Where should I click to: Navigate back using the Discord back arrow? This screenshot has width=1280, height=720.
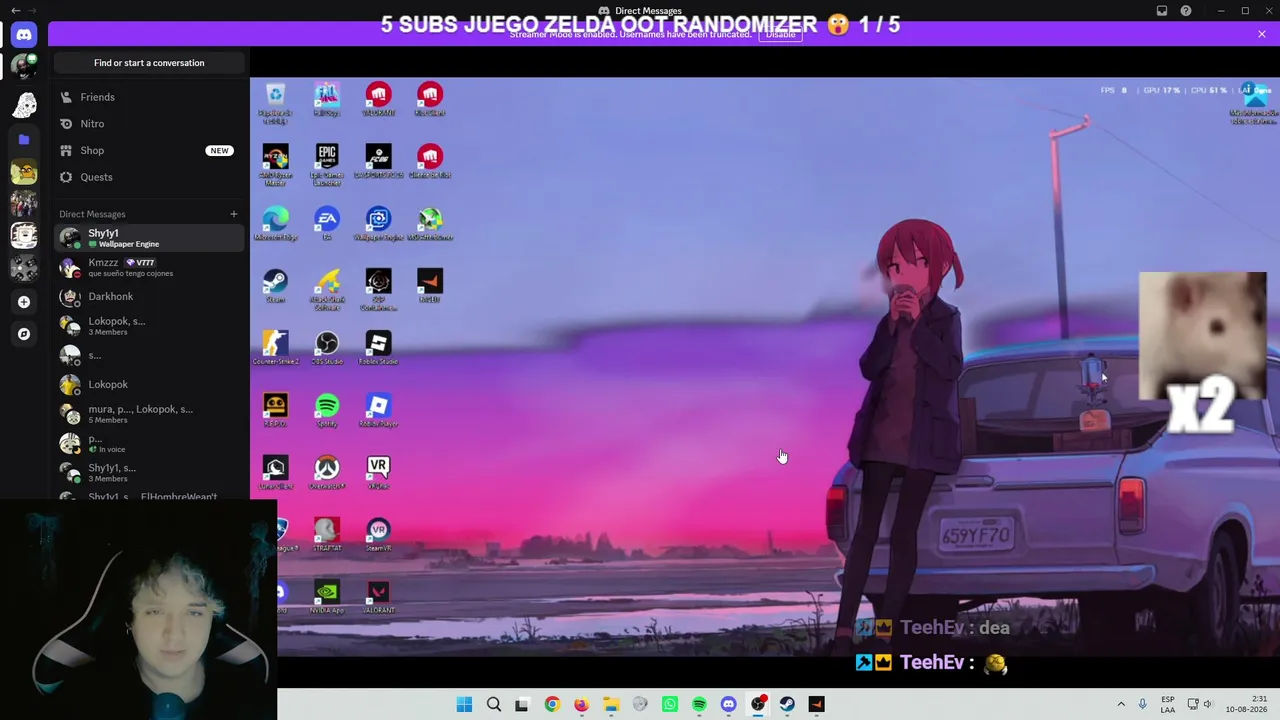15,10
